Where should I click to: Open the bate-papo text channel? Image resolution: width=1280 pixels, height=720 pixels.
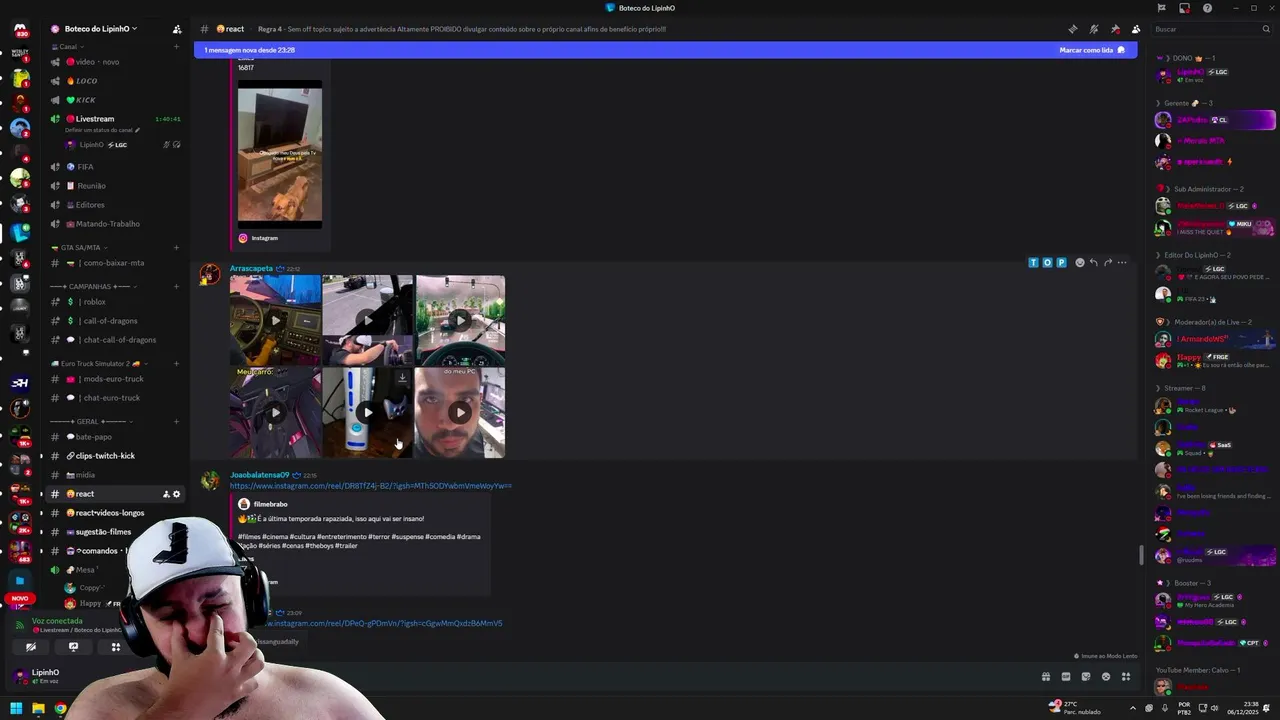coord(115,437)
